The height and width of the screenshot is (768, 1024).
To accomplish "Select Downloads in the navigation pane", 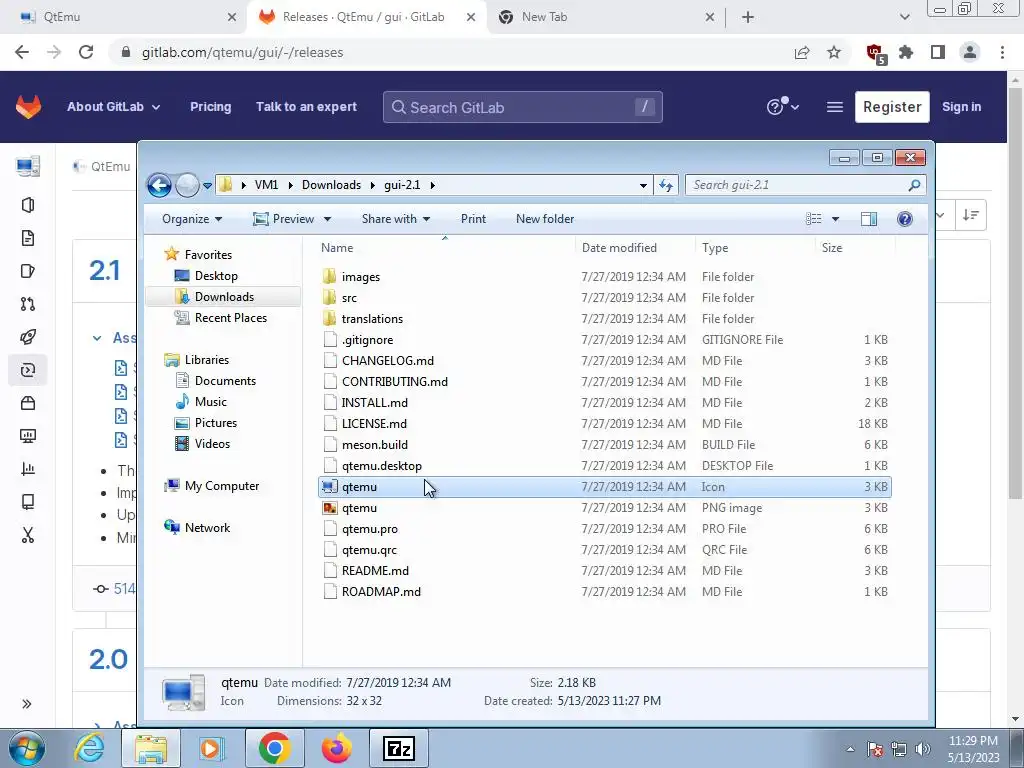I will click(224, 296).
